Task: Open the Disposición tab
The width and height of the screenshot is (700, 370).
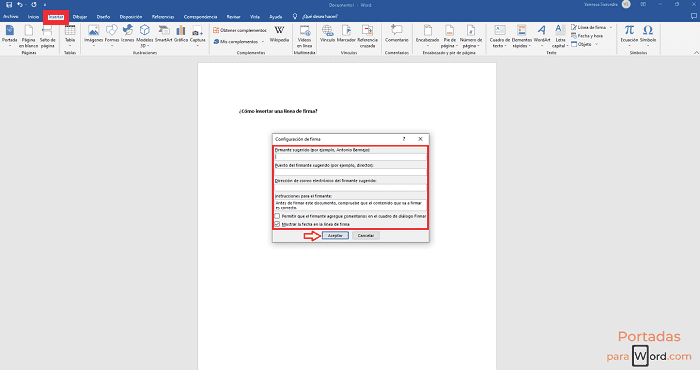Action: (131, 17)
